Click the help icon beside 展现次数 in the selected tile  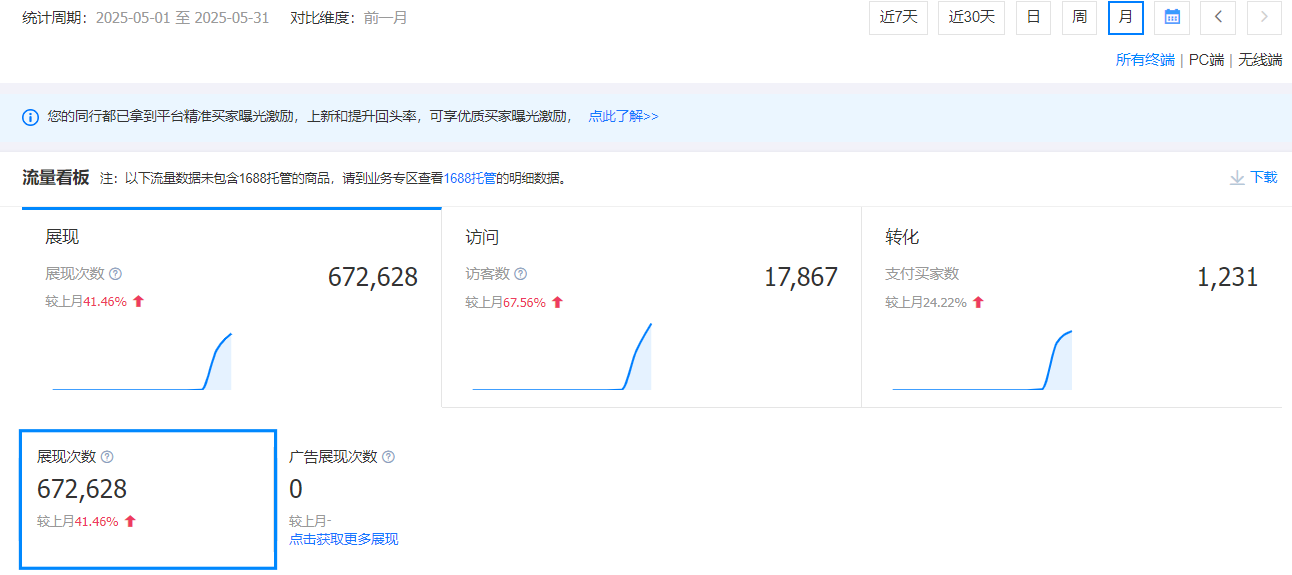click(x=107, y=457)
